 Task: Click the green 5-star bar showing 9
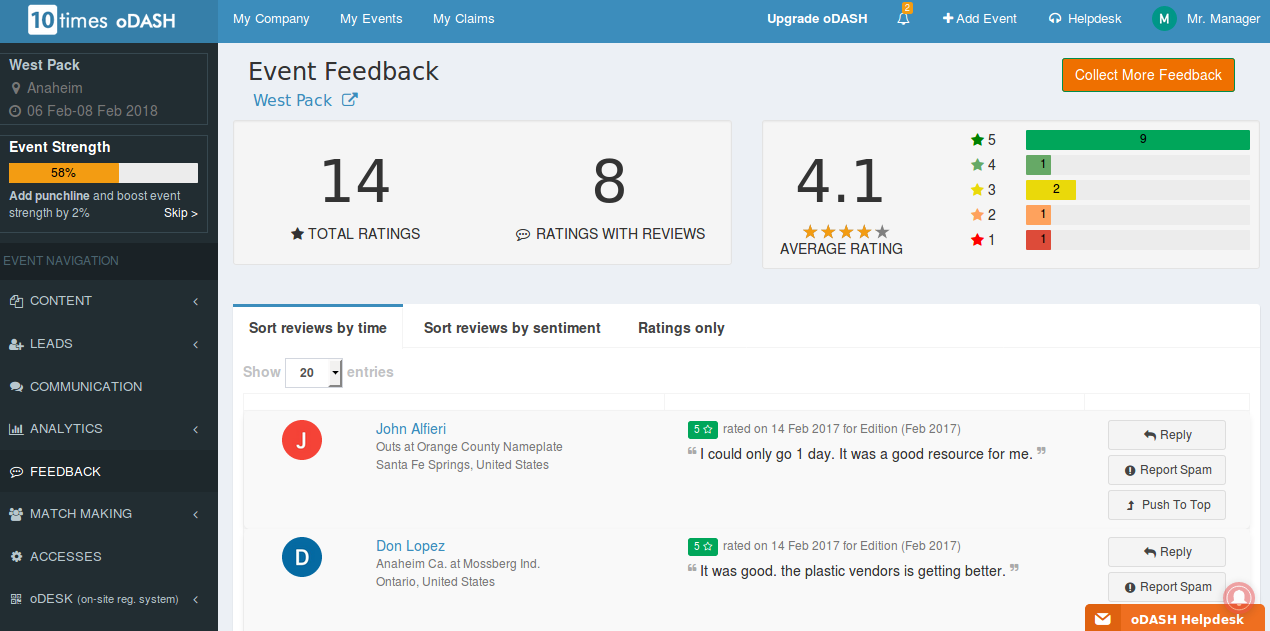point(1138,140)
